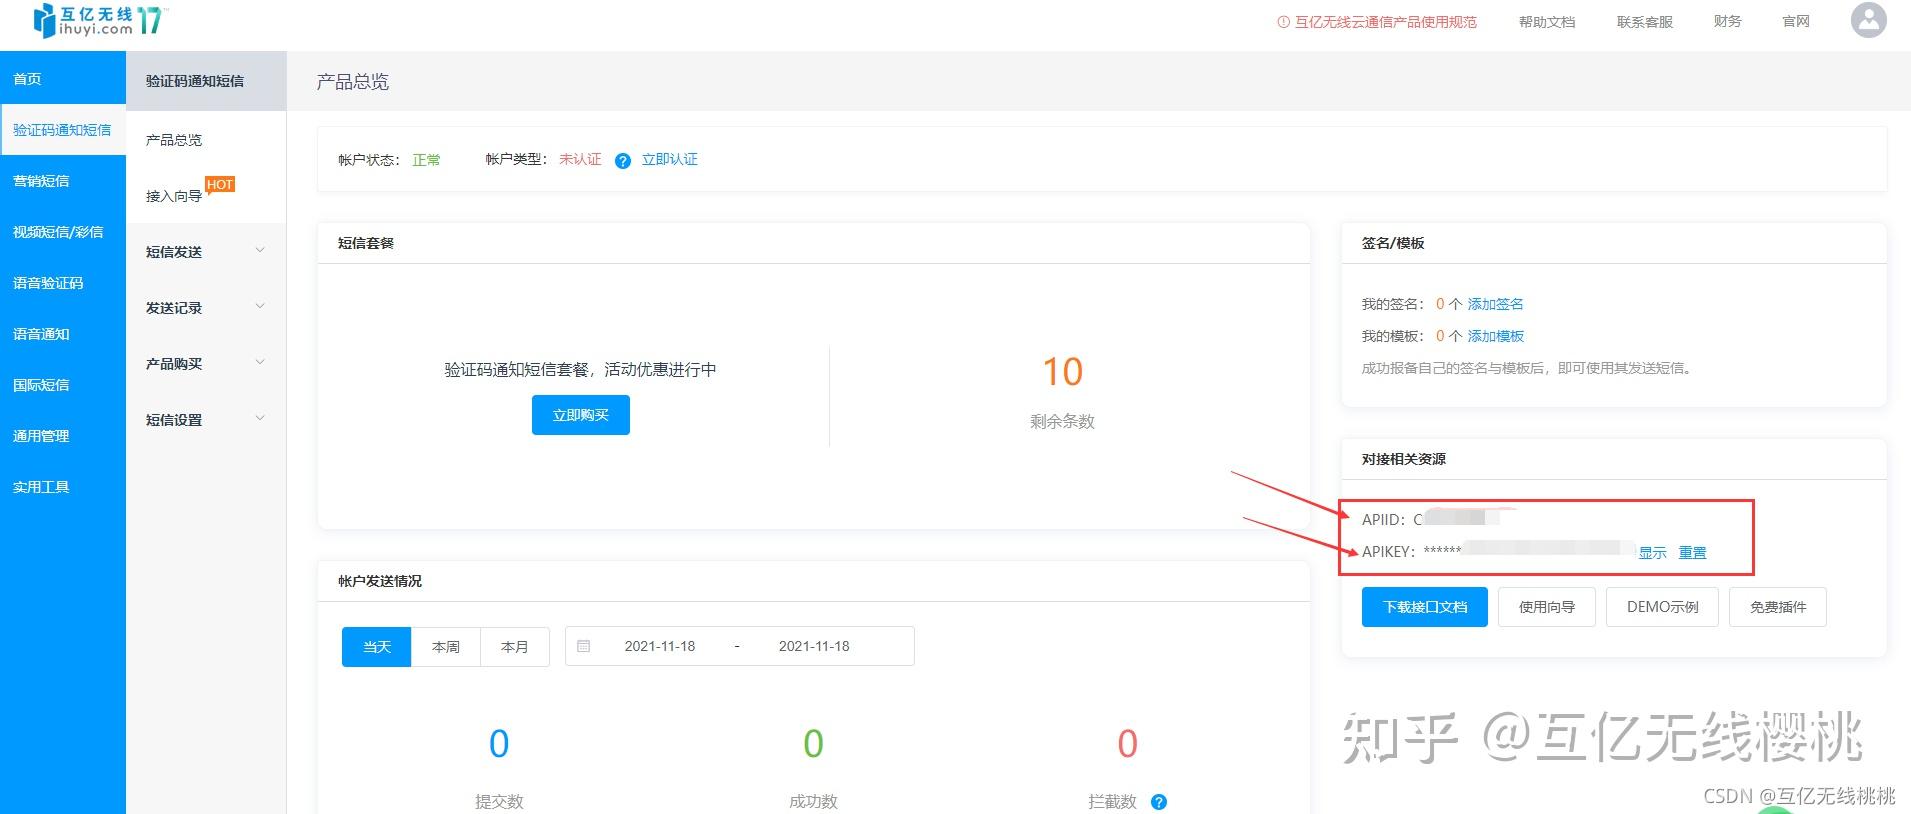The height and width of the screenshot is (814, 1911).
Task: Open 营销短信 in the sidebar
Action: tap(41, 181)
